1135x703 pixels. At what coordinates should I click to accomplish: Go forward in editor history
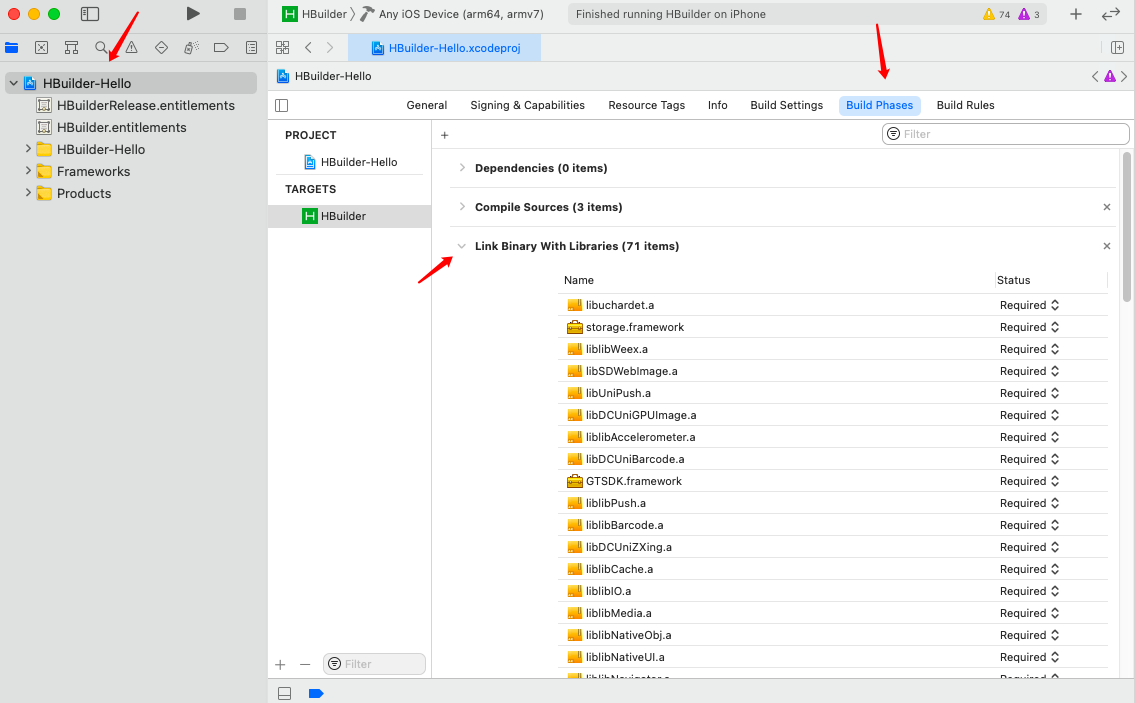click(330, 48)
